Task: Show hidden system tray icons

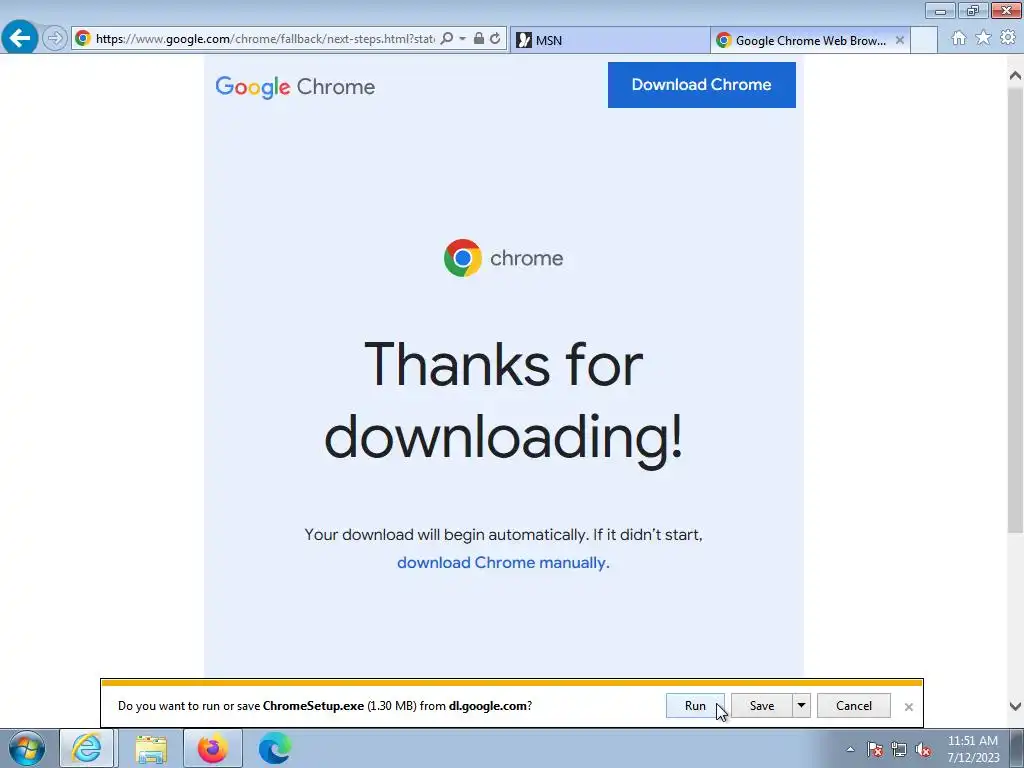Action: tap(850, 750)
